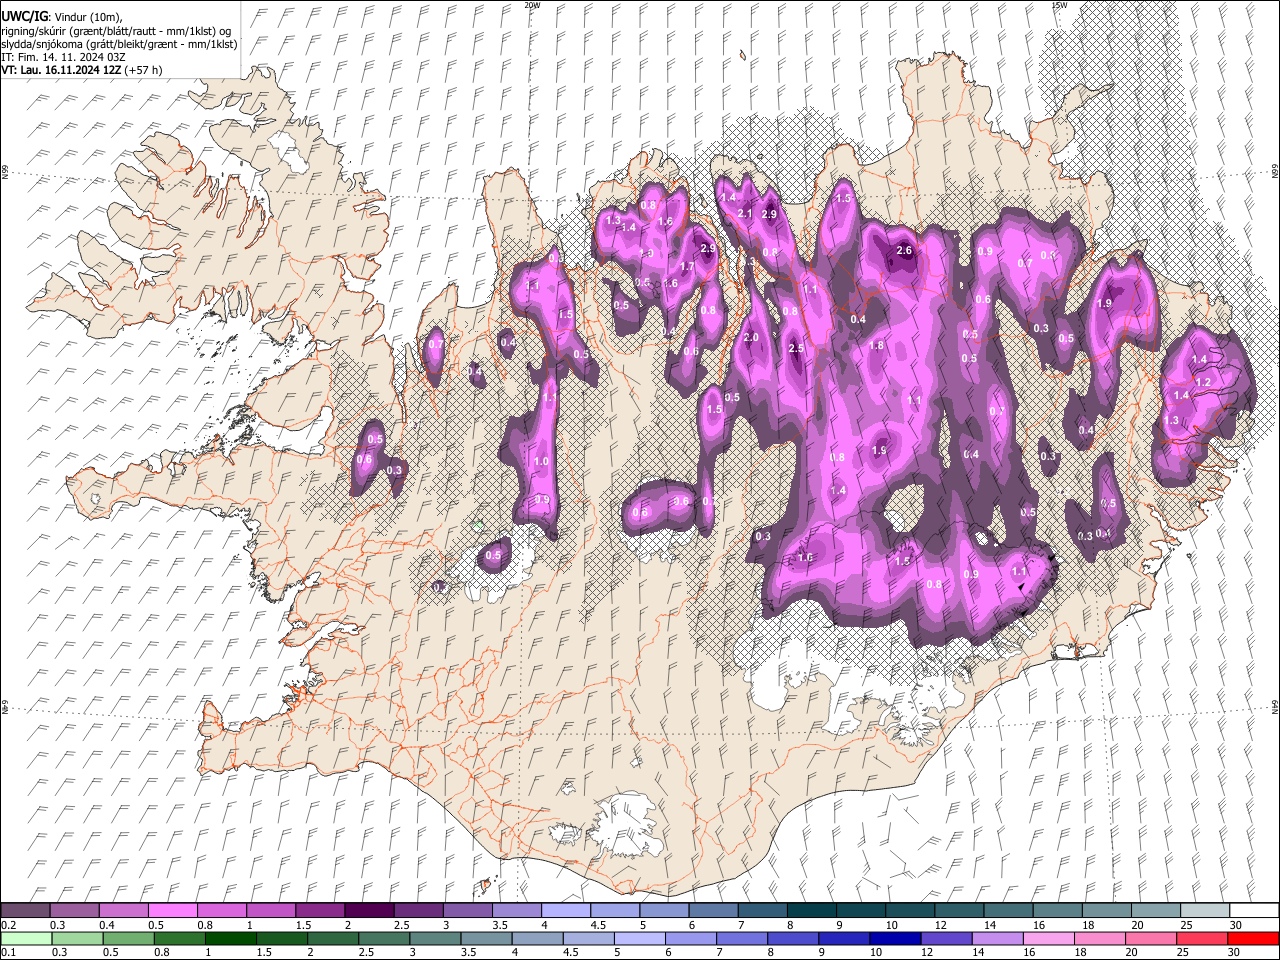Click the light violet 14–16 rain swatch
The image size is (1280, 960).
click(998, 938)
